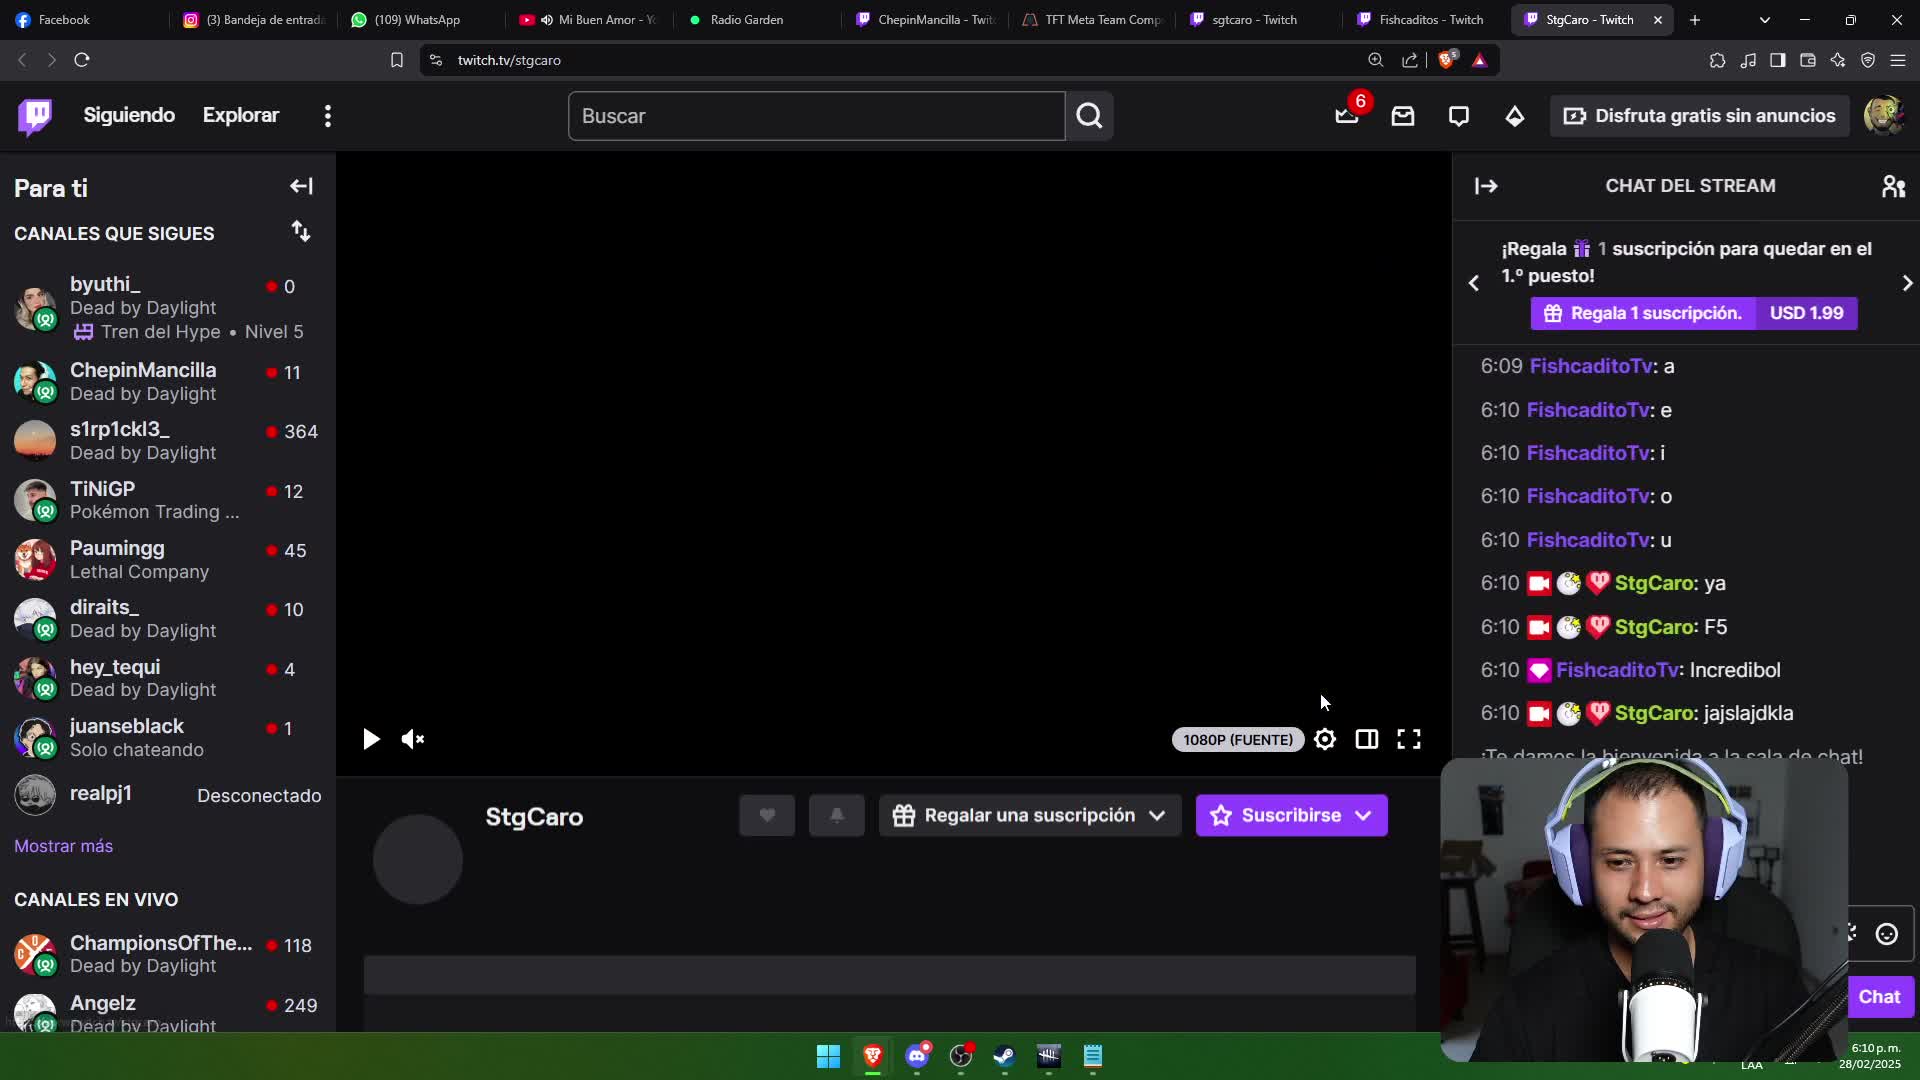Open video player settings gear
Screen dimensions: 1920x1080
(x=1325, y=739)
